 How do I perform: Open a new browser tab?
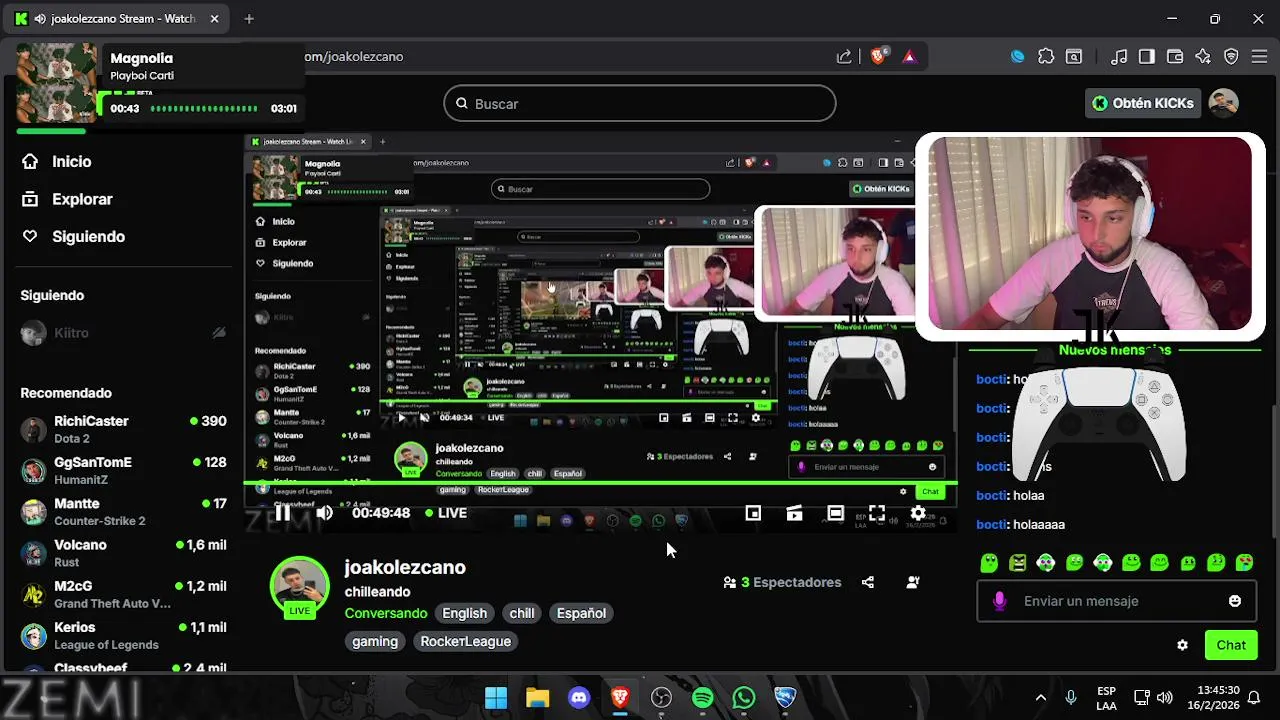(x=249, y=19)
